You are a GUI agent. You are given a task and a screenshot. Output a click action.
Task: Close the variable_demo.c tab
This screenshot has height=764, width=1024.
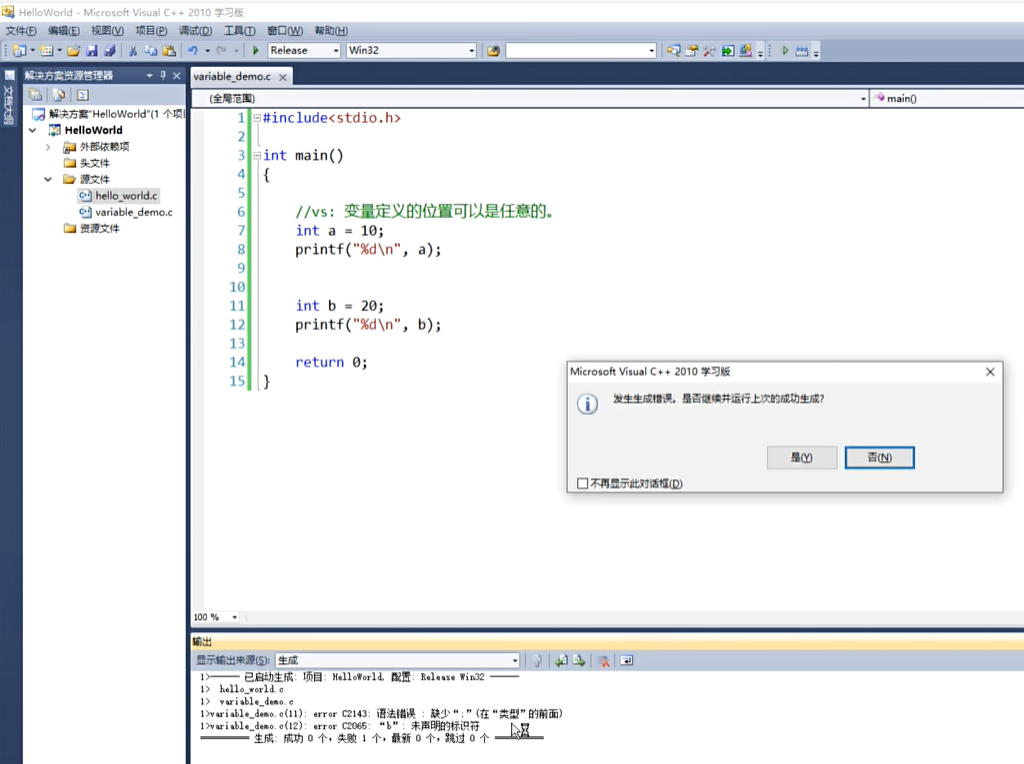[x=283, y=77]
